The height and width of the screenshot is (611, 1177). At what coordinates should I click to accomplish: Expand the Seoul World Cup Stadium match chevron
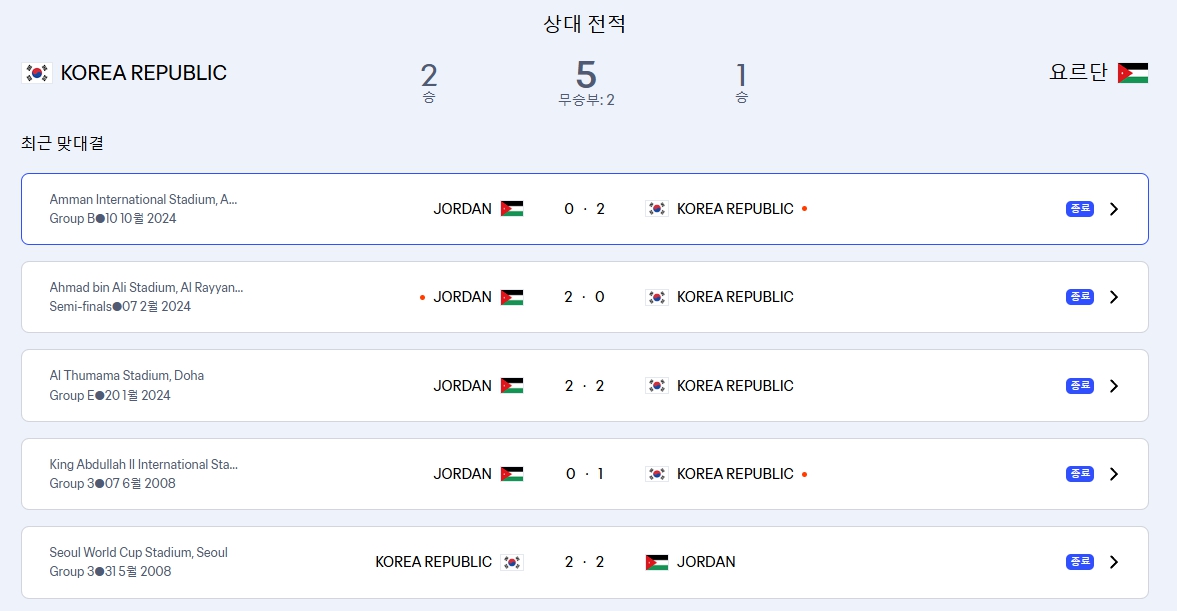(1114, 561)
